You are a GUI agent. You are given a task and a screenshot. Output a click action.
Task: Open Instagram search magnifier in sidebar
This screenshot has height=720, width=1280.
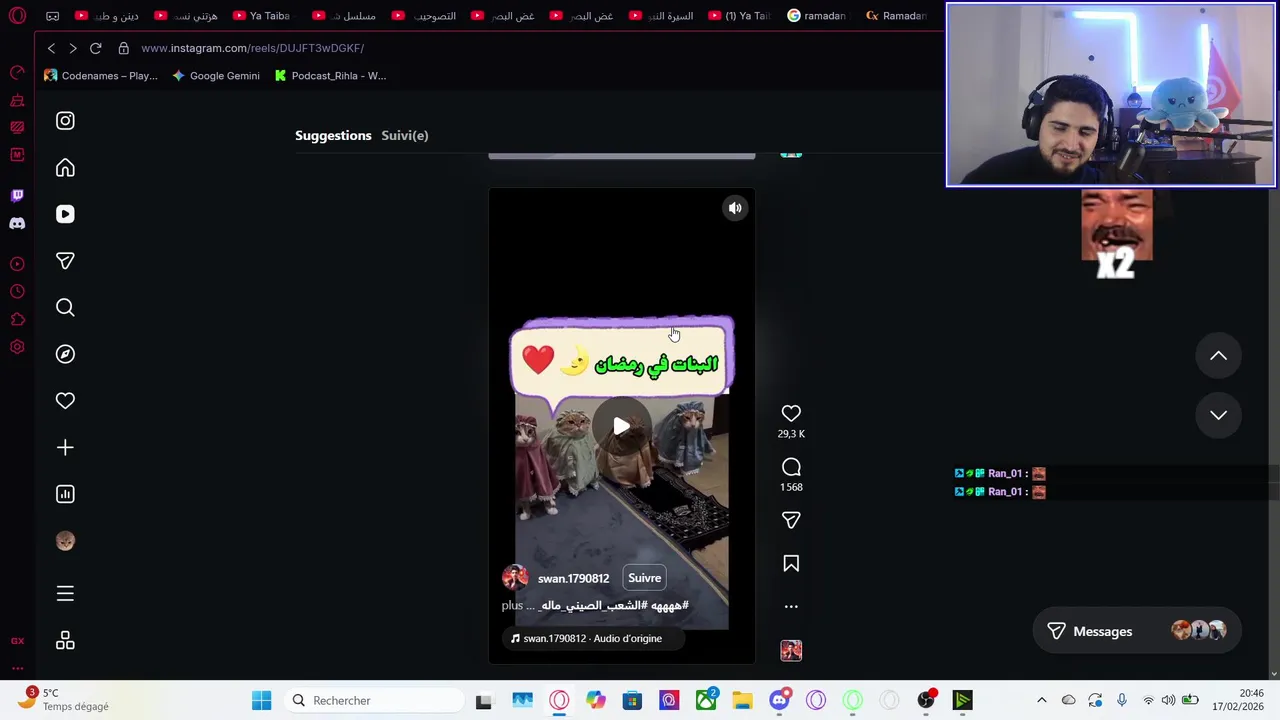65,308
